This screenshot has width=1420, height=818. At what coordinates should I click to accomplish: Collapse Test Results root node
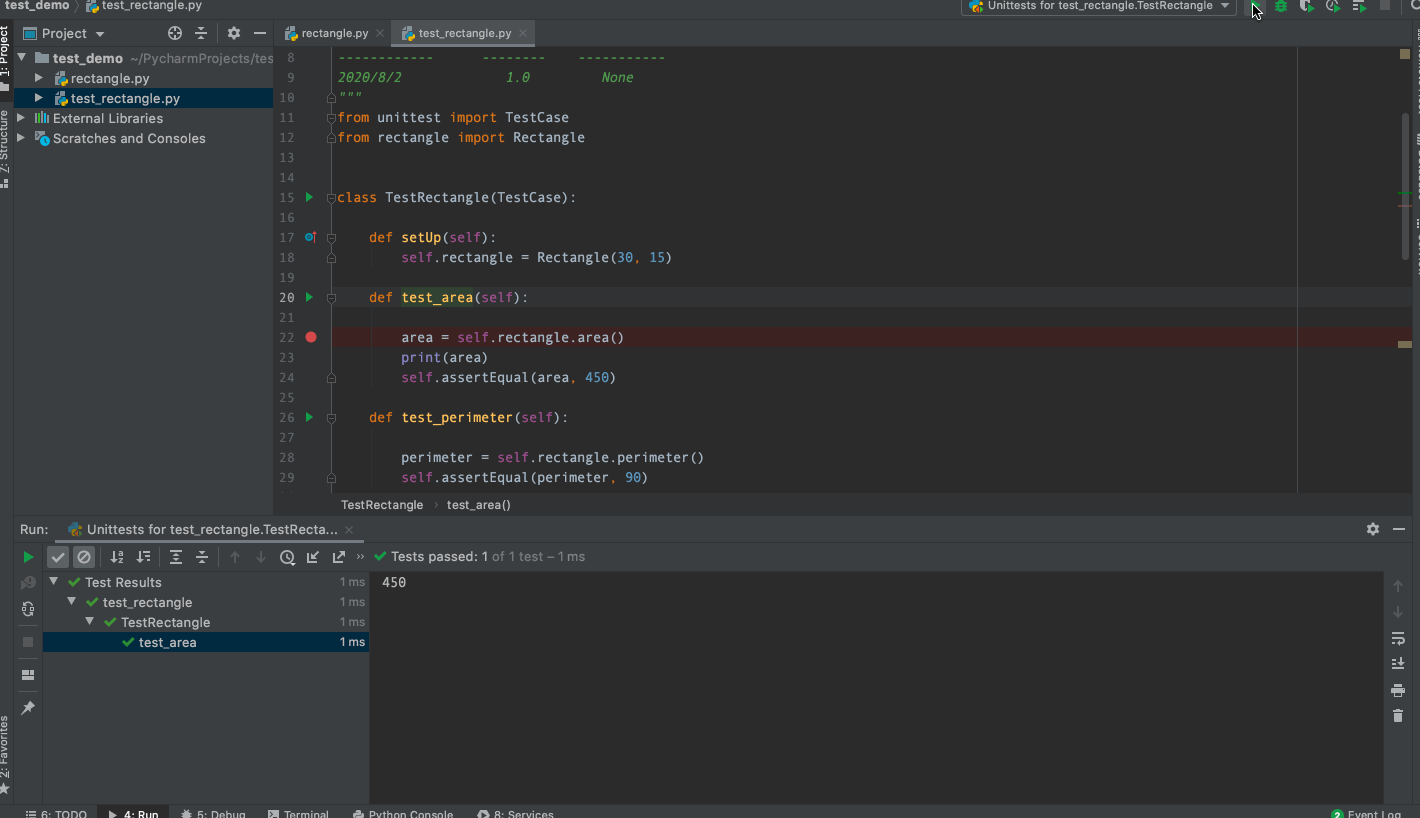54,582
